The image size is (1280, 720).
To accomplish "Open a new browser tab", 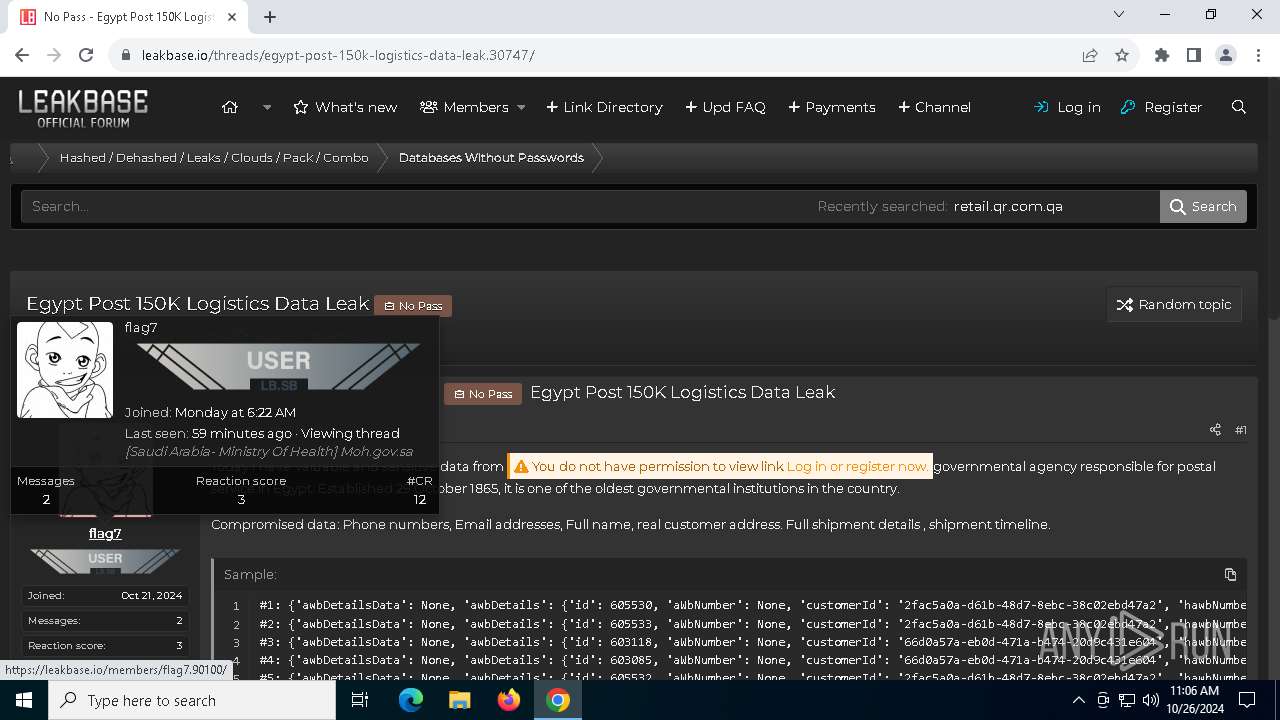I will 270,16.
